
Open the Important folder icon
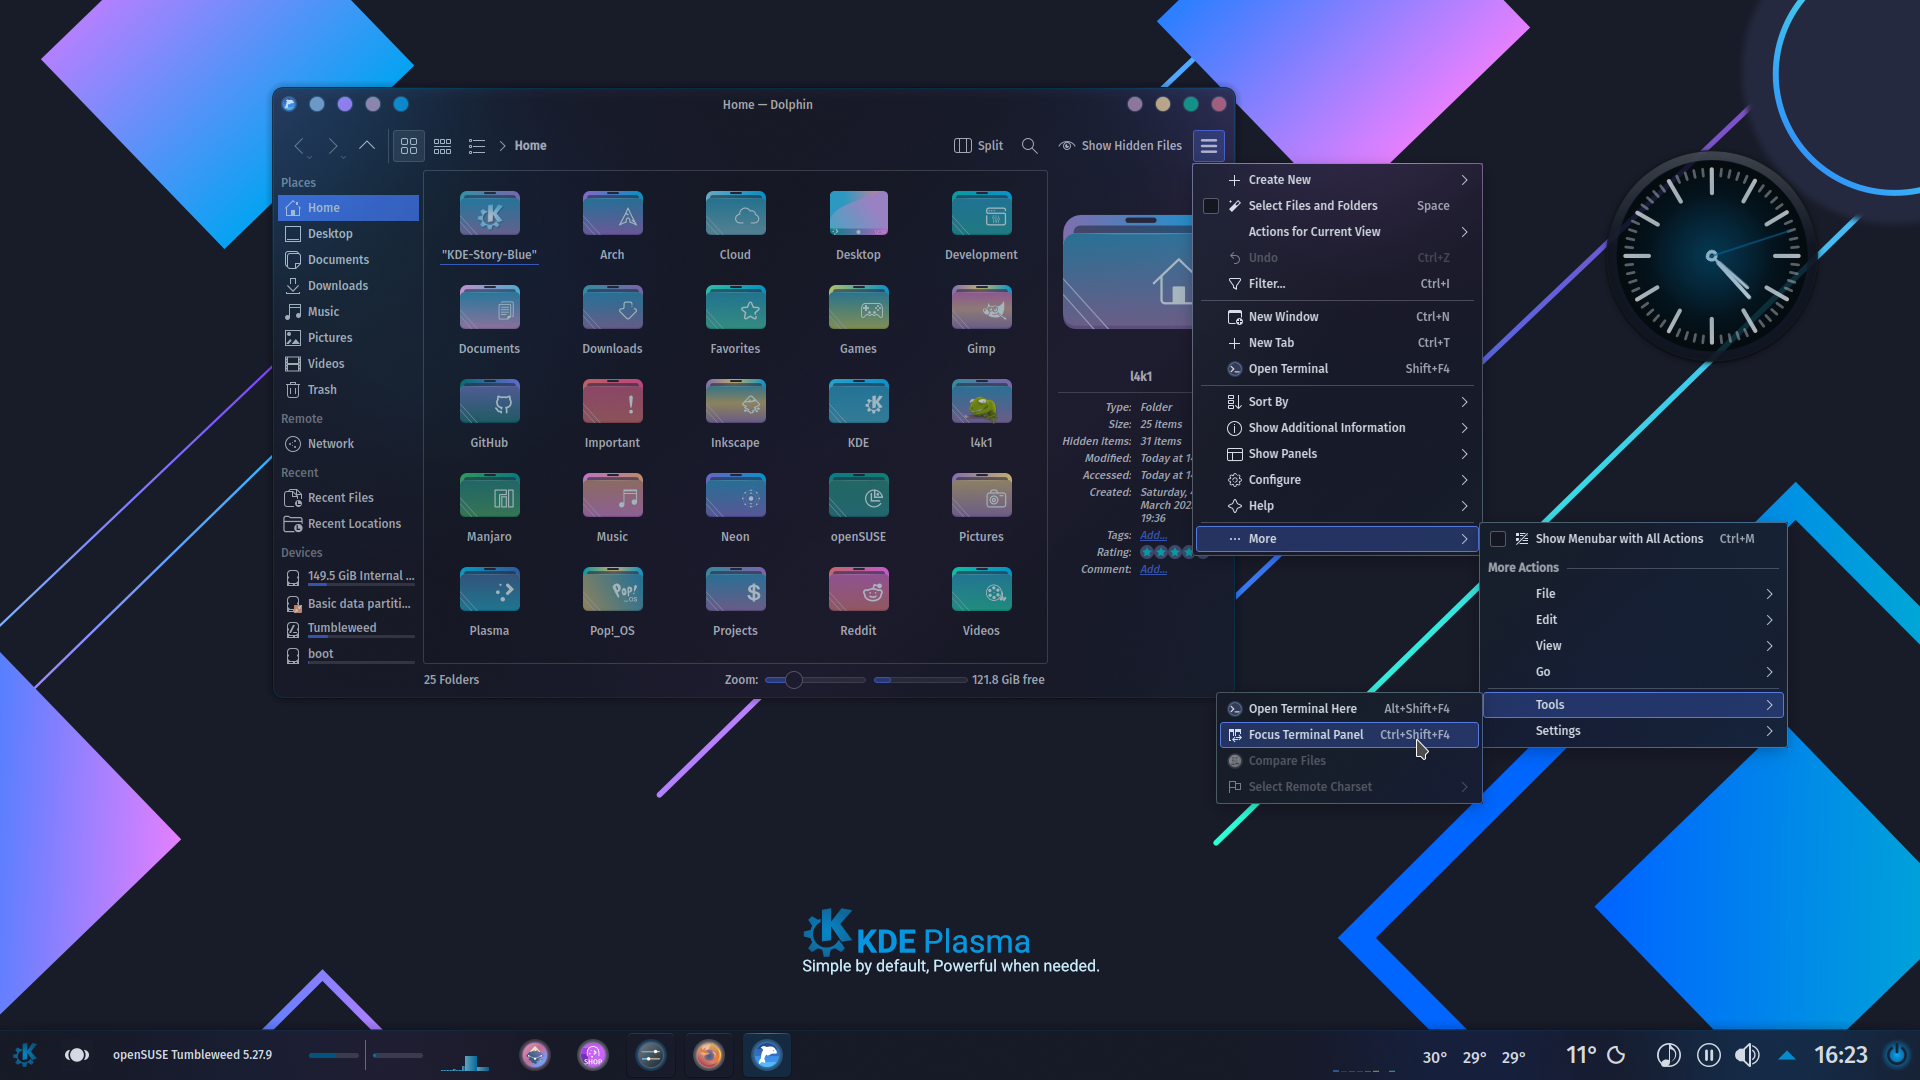(x=612, y=402)
